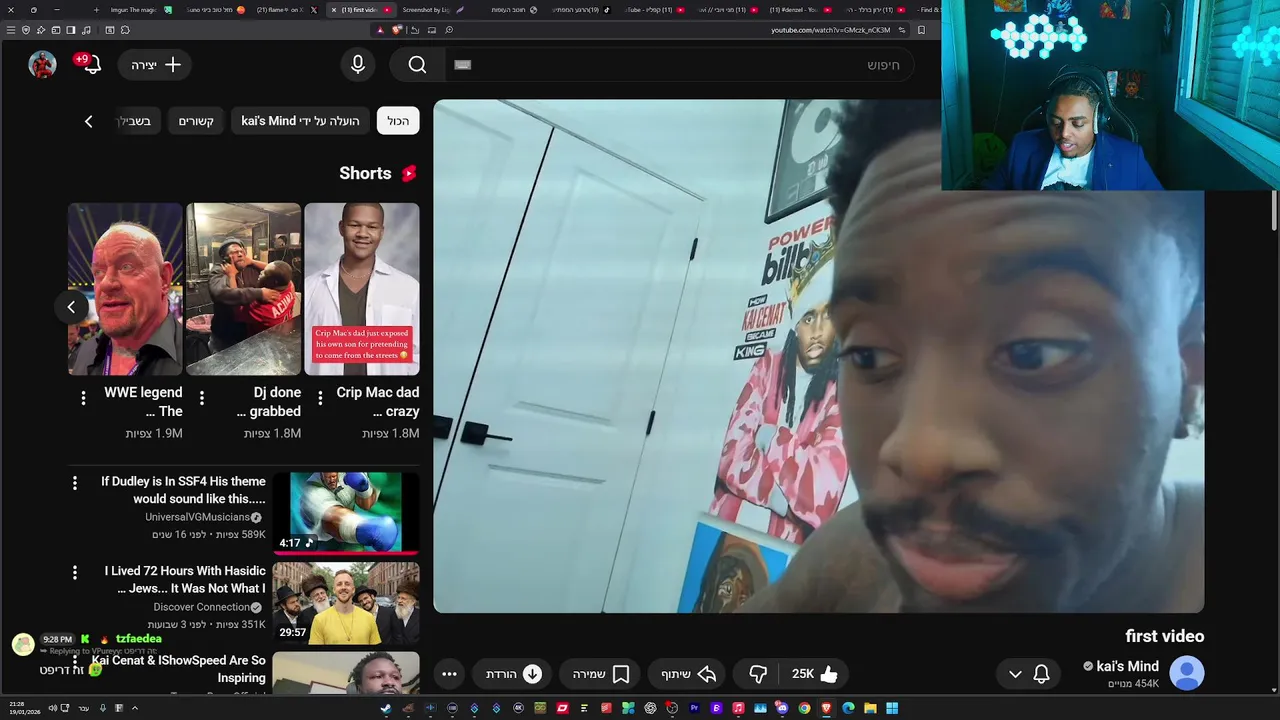Select 'הועלה על ידי kai's Mind' chip
Image resolution: width=1280 pixels, height=720 pixels.
coord(300,121)
